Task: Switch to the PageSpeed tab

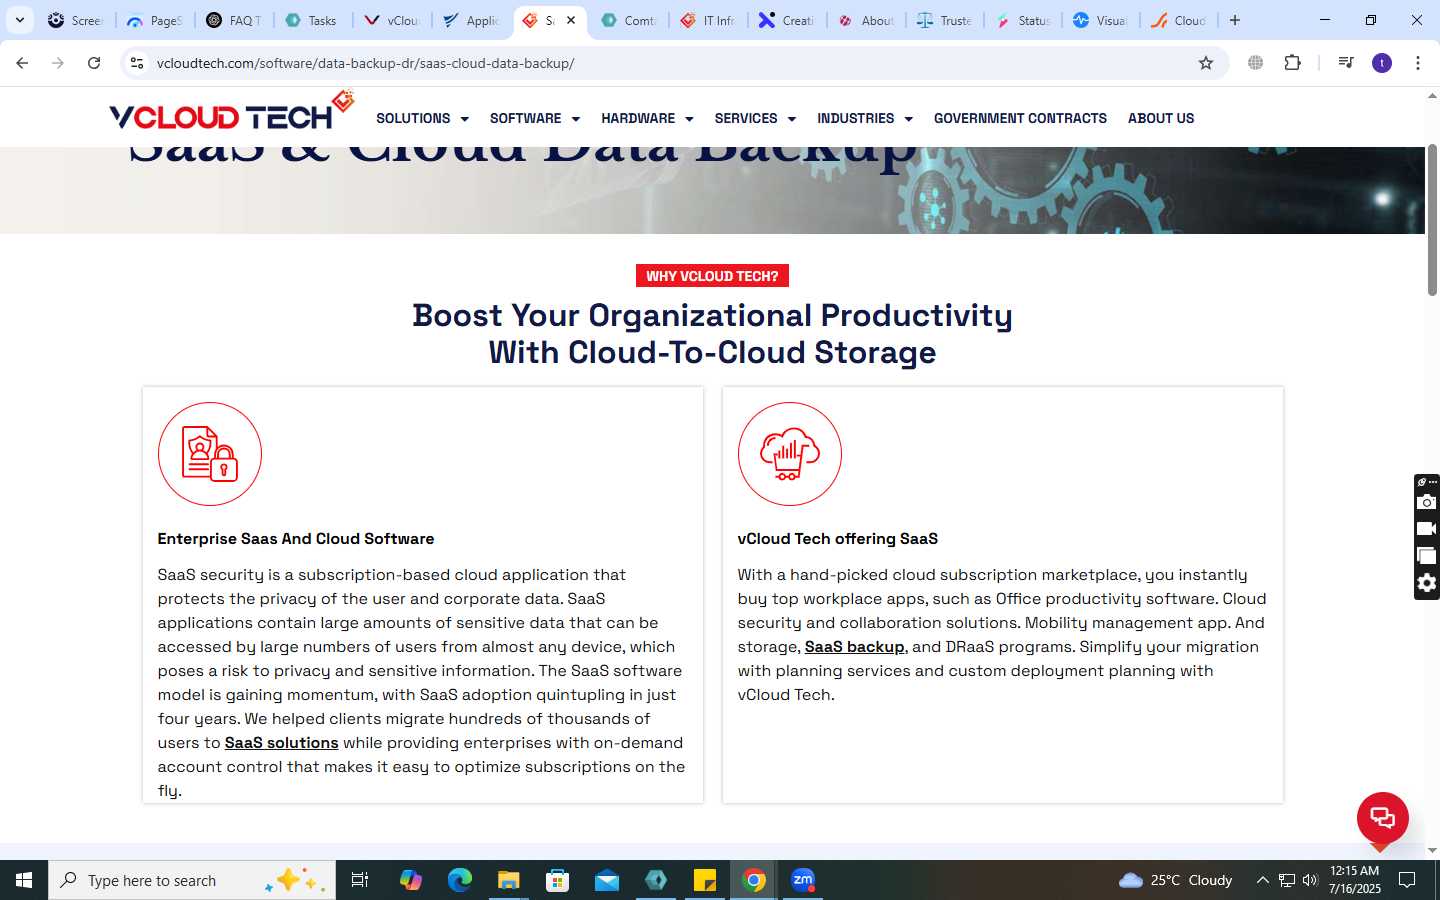Action: [x=156, y=20]
